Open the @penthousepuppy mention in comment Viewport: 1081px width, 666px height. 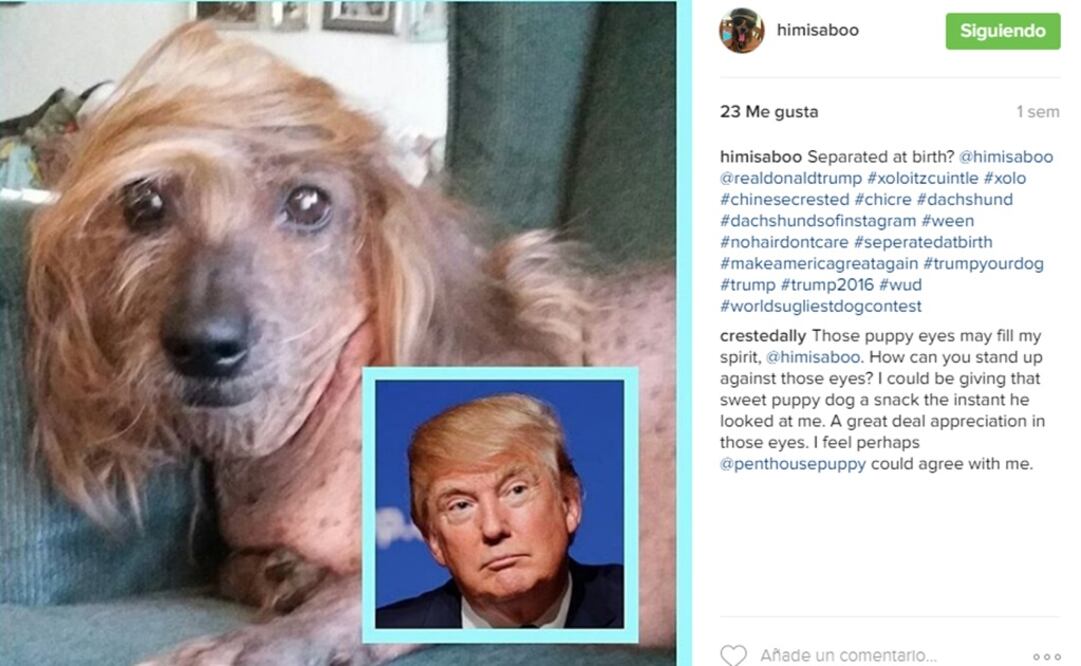(x=793, y=464)
